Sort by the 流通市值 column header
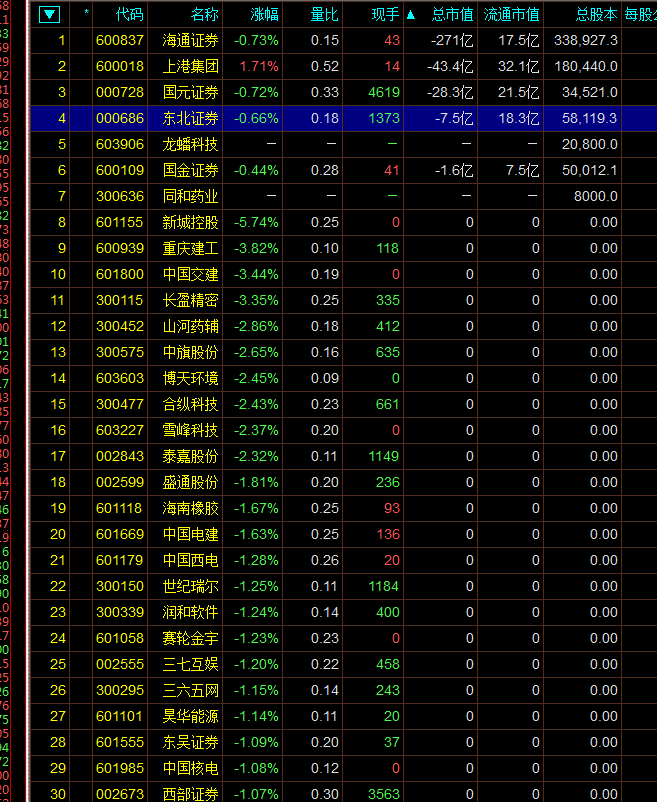The width and height of the screenshot is (657, 802). click(511, 14)
